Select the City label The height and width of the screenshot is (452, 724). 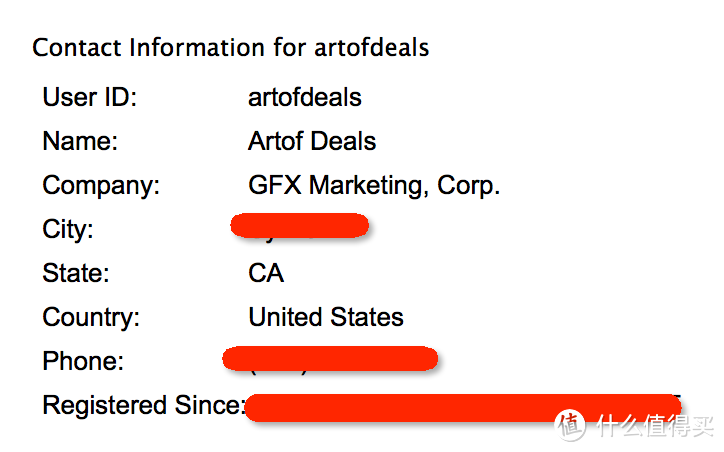point(68,229)
